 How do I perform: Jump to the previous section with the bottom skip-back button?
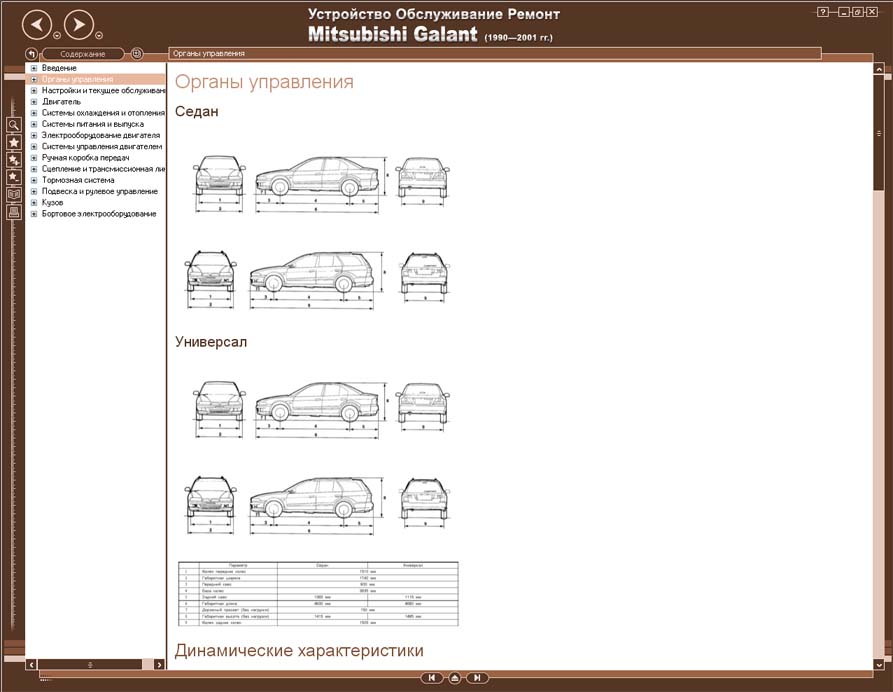click(x=432, y=678)
